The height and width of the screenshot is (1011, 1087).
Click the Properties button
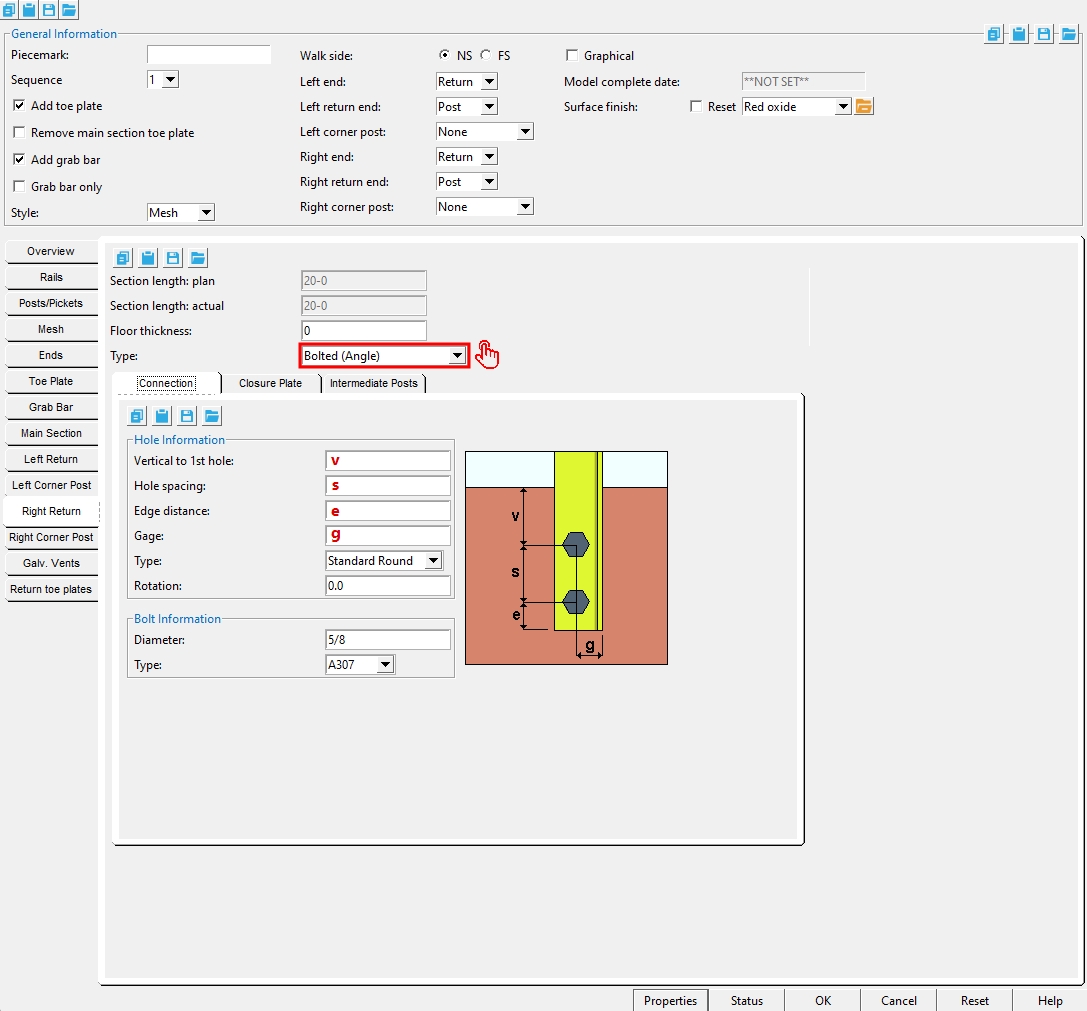tap(670, 1001)
